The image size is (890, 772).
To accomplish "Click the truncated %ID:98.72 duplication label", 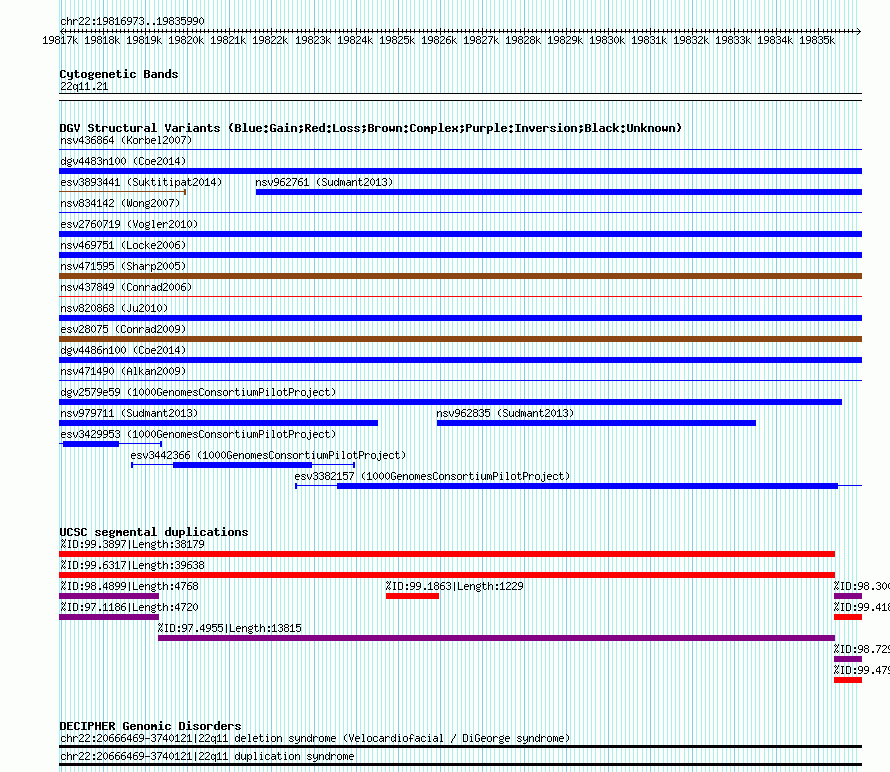I will click(861, 649).
